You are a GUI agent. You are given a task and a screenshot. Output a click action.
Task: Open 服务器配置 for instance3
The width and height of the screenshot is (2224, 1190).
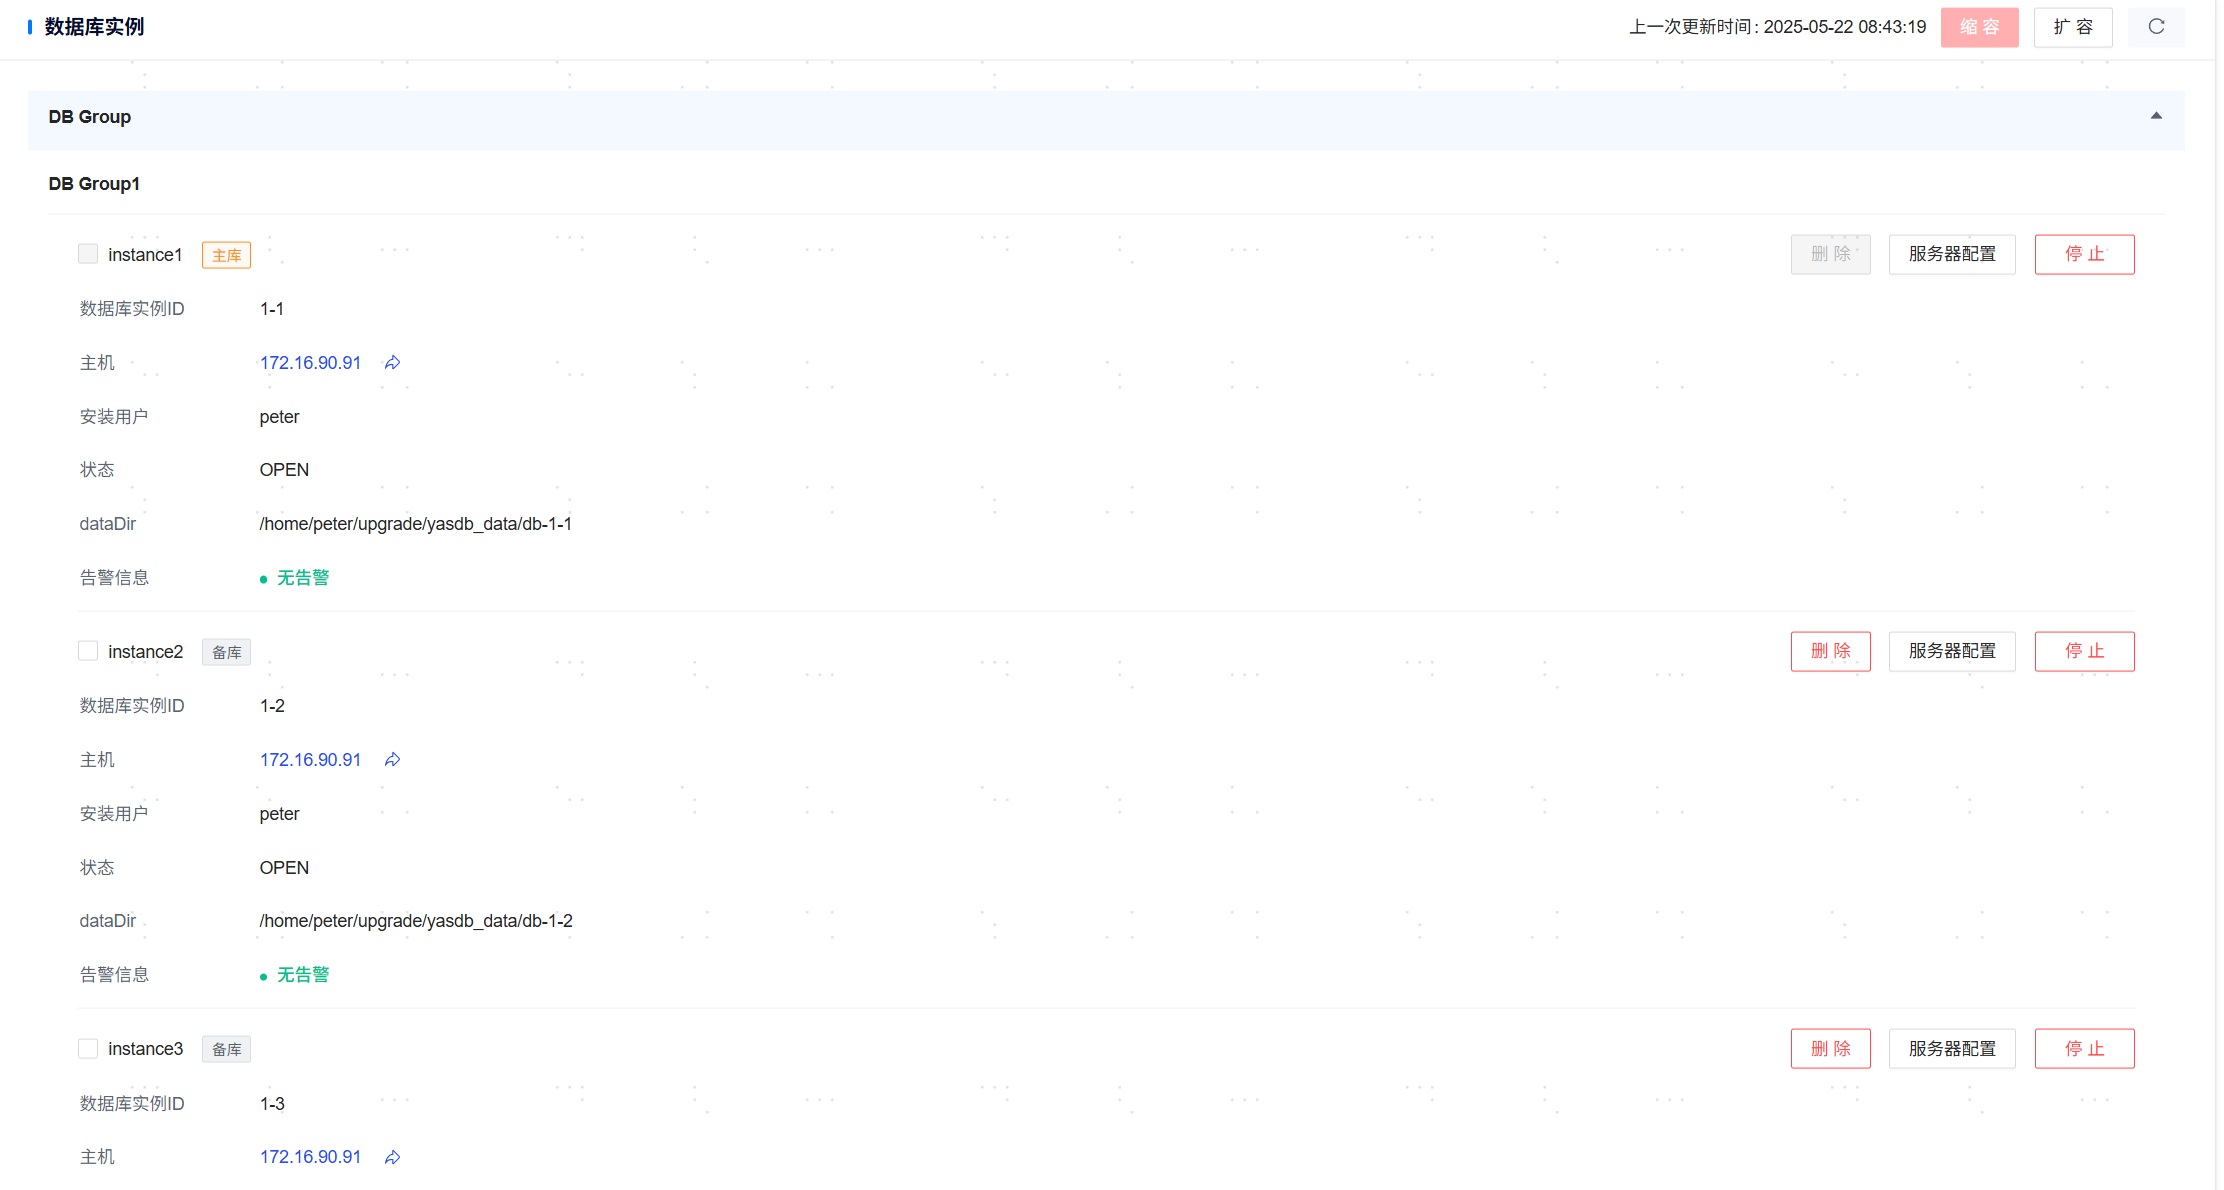point(1951,1048)
